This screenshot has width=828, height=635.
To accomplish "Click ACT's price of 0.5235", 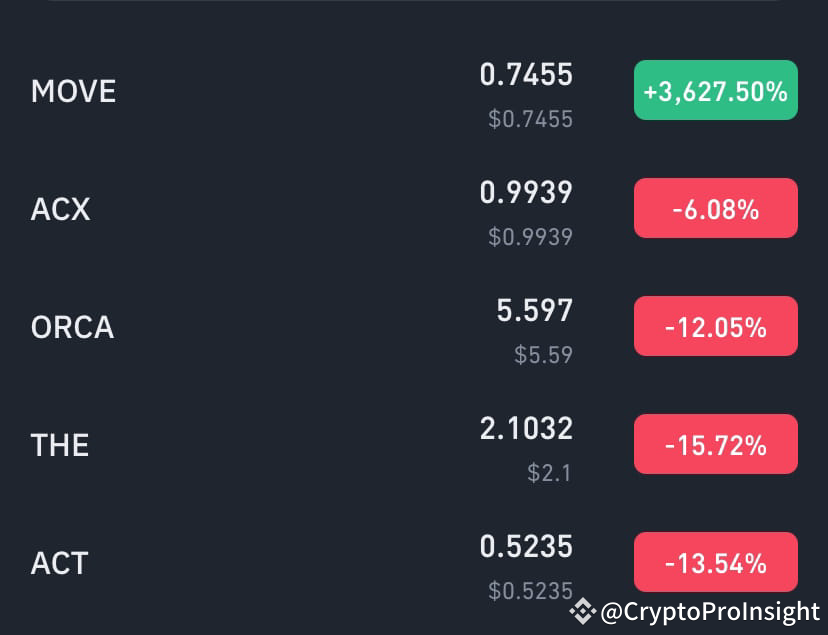I will point(526,547).
